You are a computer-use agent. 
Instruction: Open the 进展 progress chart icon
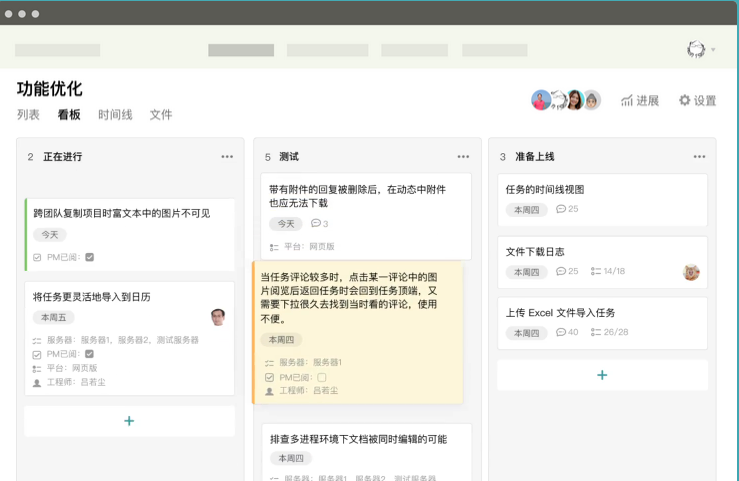tap(626, 100)
